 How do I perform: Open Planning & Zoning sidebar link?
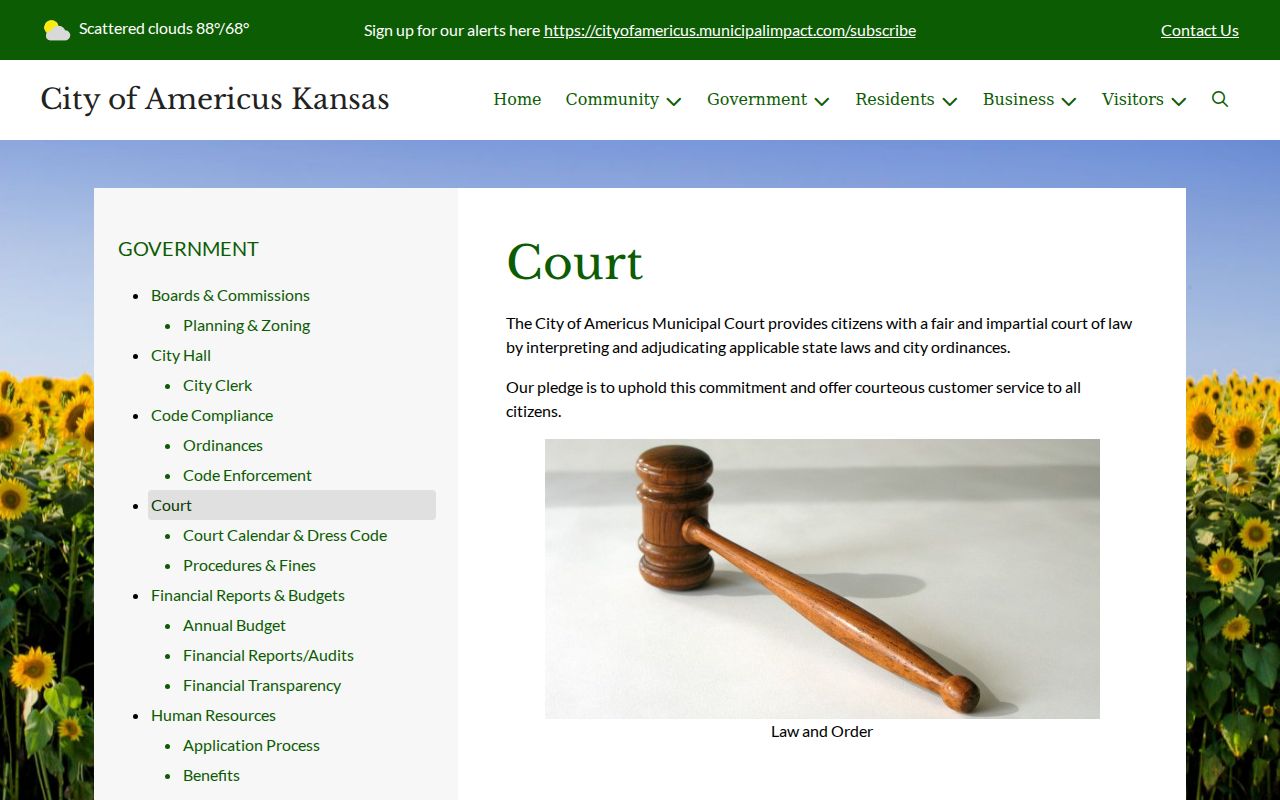246,325
